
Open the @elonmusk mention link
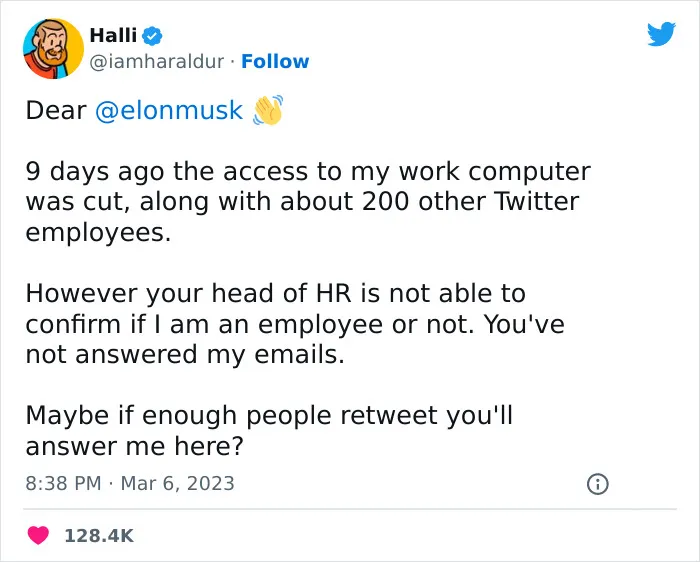point(169,110)
